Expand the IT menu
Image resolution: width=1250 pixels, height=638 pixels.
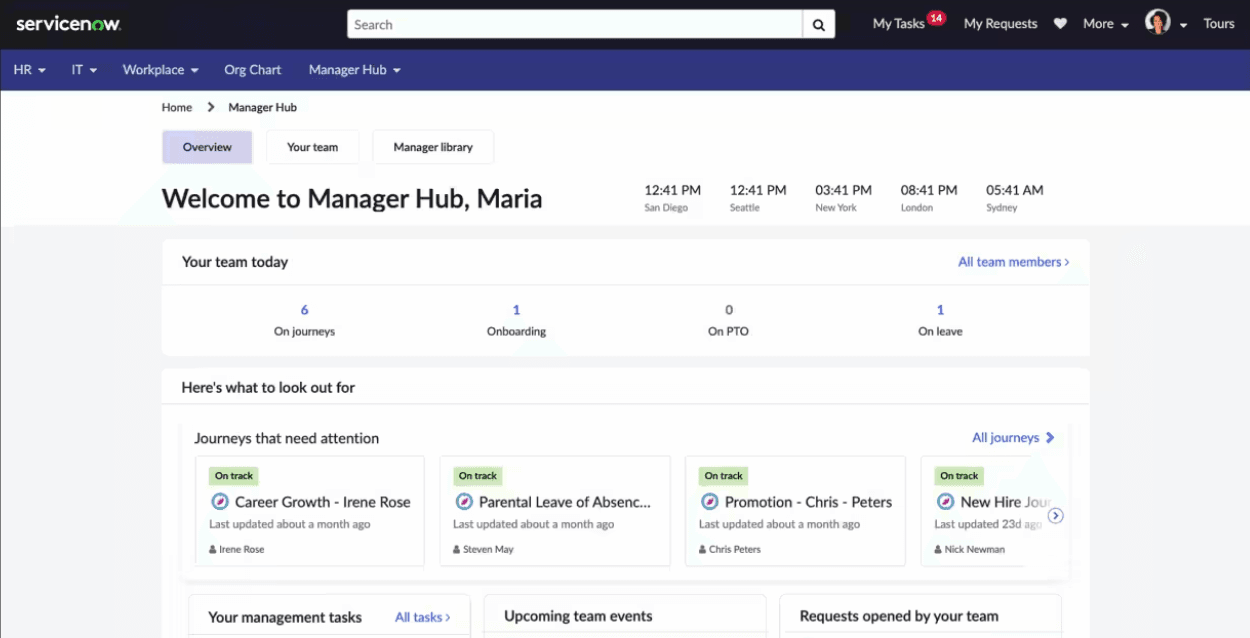click(84, 70)
